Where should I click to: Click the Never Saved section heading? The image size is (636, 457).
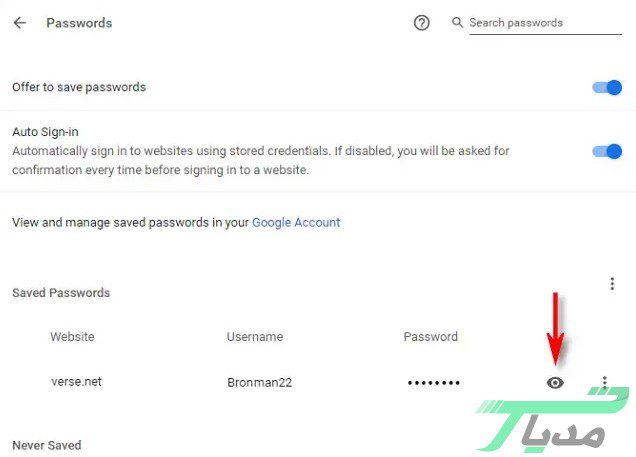(46, 445)
